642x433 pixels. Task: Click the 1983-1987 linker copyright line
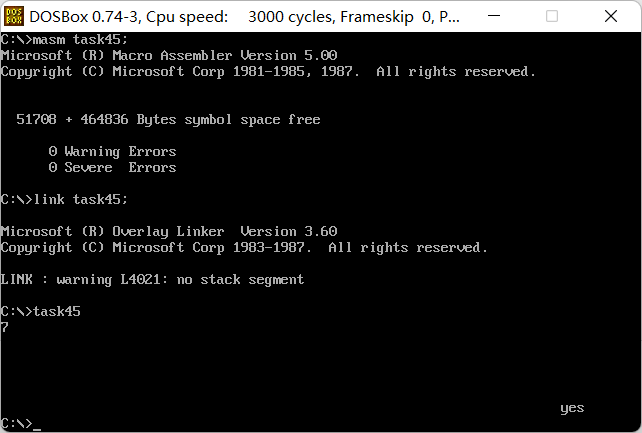coord(244,248)
